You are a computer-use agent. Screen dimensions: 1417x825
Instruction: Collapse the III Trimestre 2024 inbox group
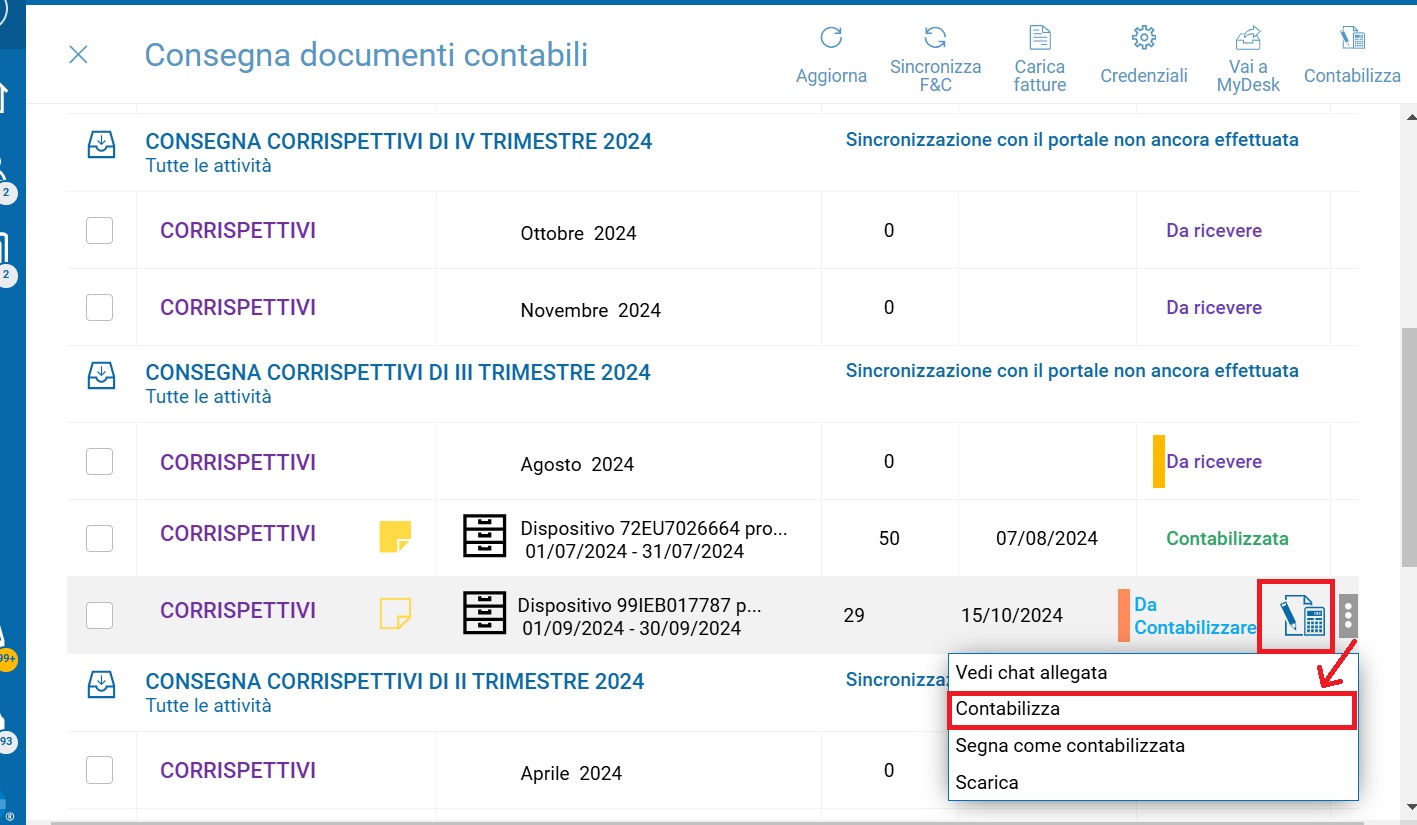(101, 376)
